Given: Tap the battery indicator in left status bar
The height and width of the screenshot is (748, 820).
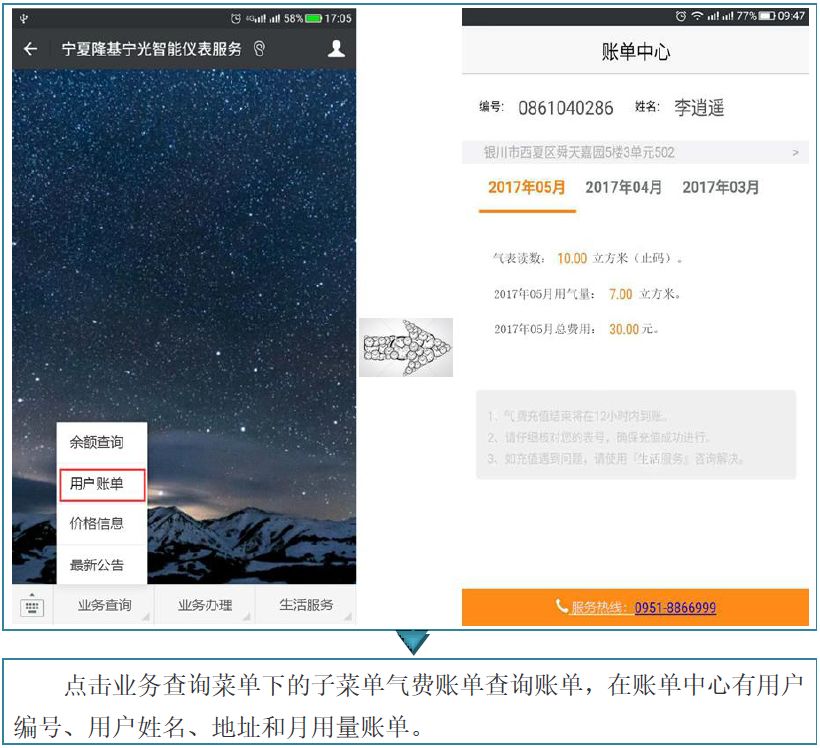Looking at the screenshot, I should click(x=313, y=18).
